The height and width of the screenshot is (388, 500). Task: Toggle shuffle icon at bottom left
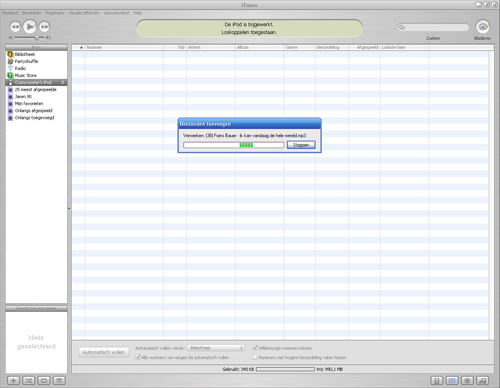28,380
